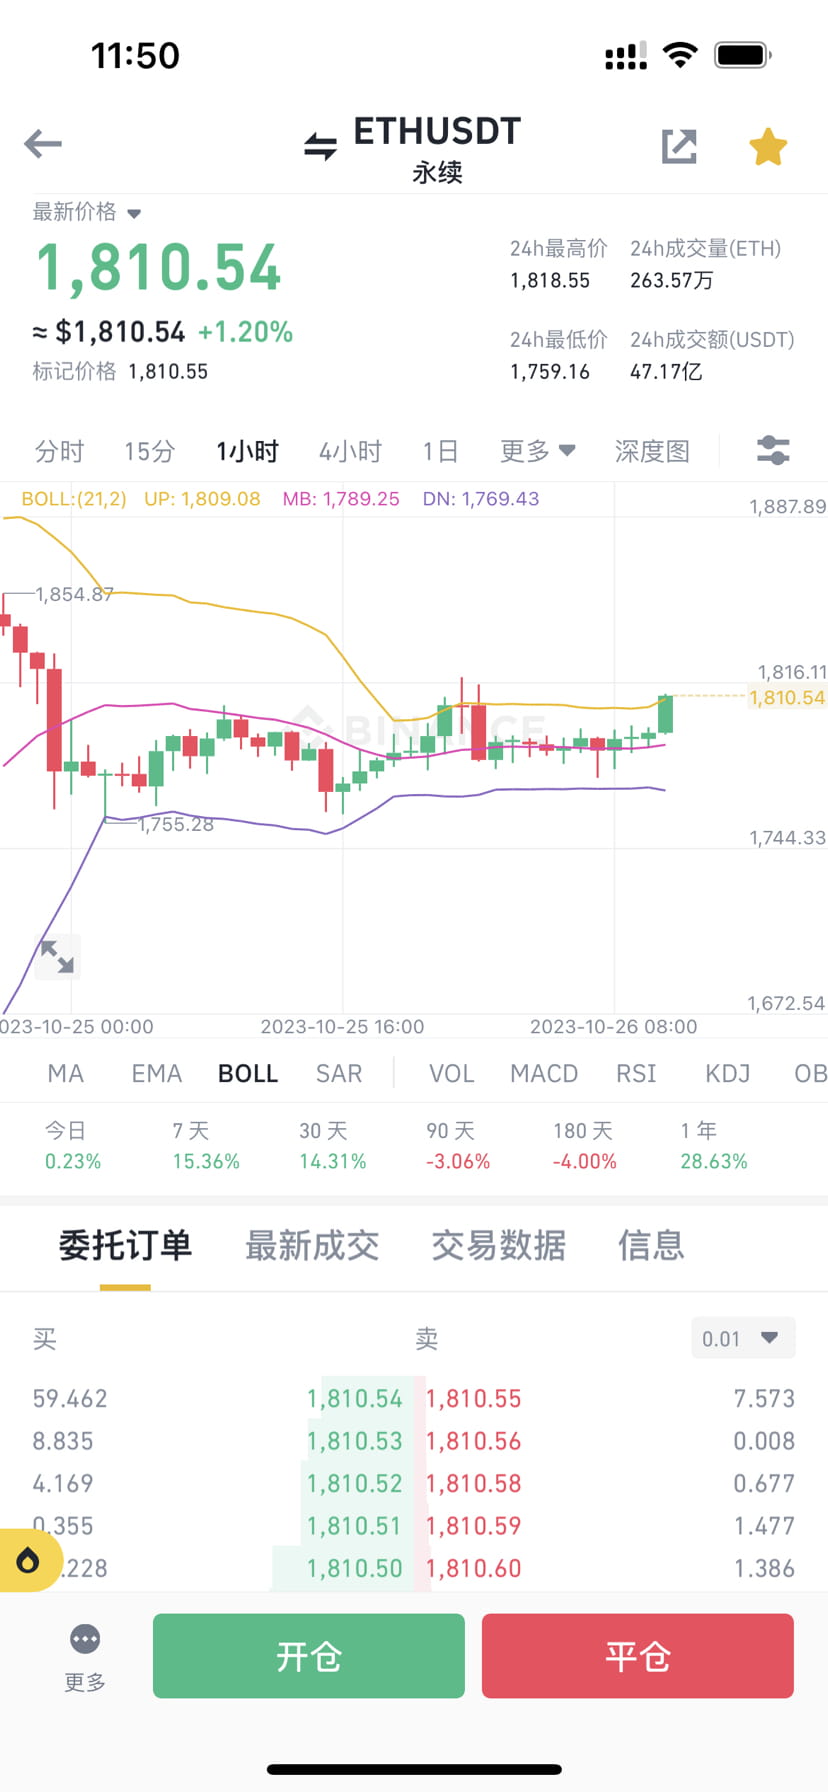Enable the EMA indicator
The height and width of the screenshot is (1792, 828).
[x=157, y=1073]
